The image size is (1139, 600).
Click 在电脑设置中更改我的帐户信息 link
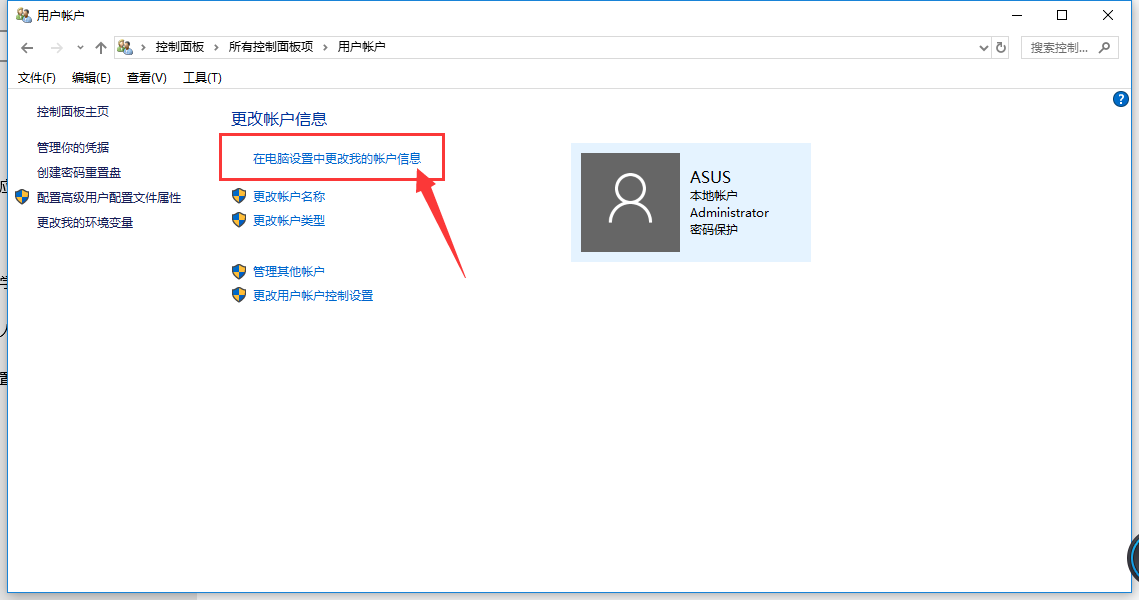point(337,158)
